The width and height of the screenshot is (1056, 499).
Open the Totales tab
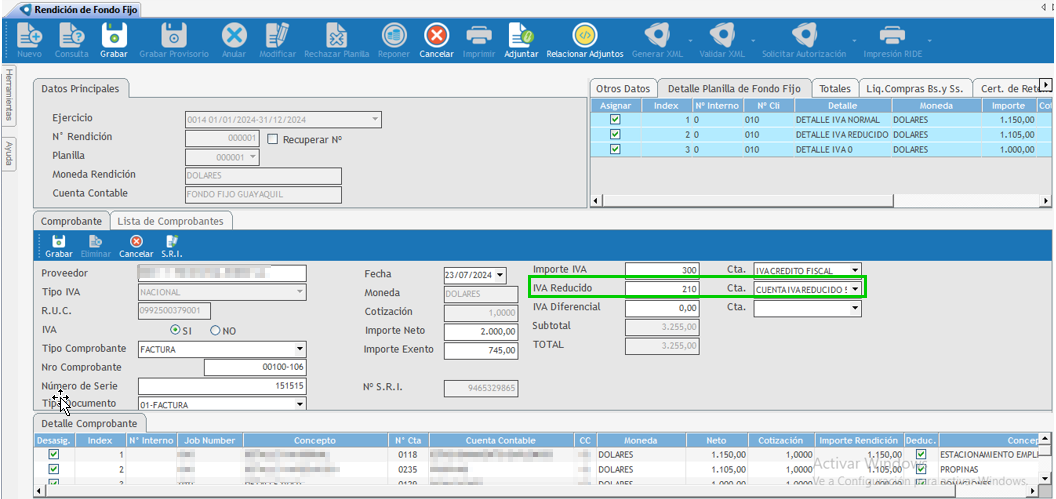835,88
